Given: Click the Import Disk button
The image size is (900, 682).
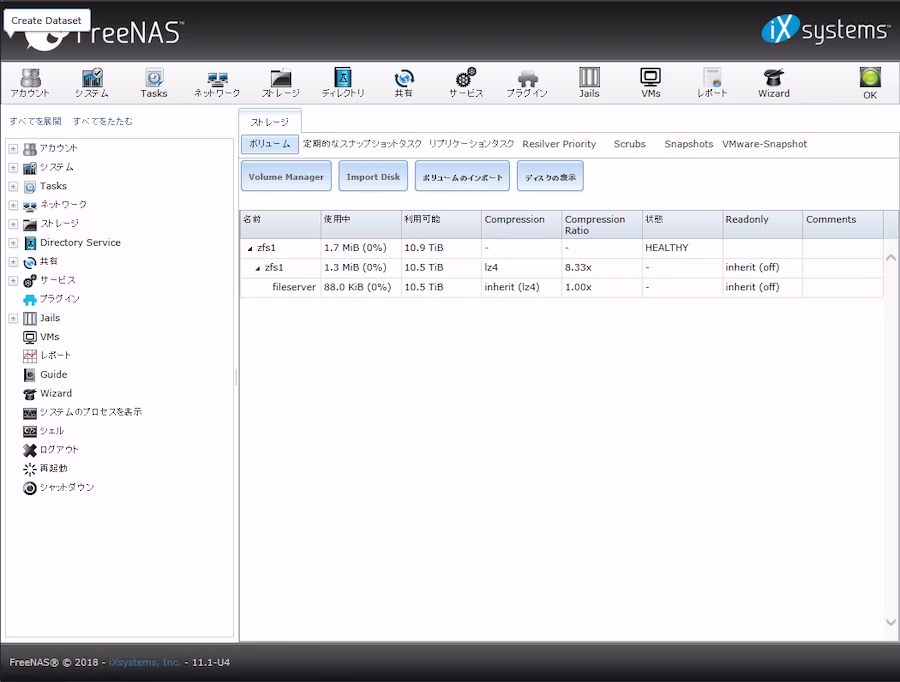Looking at the screenshot, I should point(373,177).
